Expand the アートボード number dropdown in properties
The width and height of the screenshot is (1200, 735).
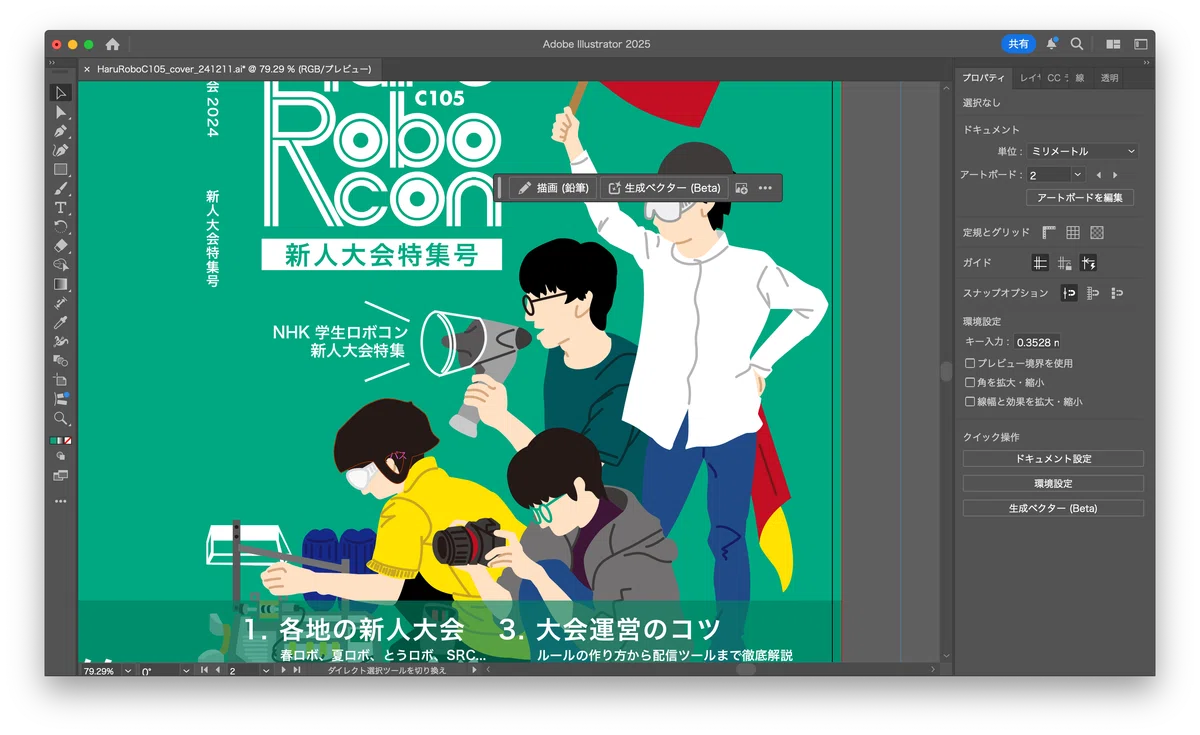(x=1077, y=175)
